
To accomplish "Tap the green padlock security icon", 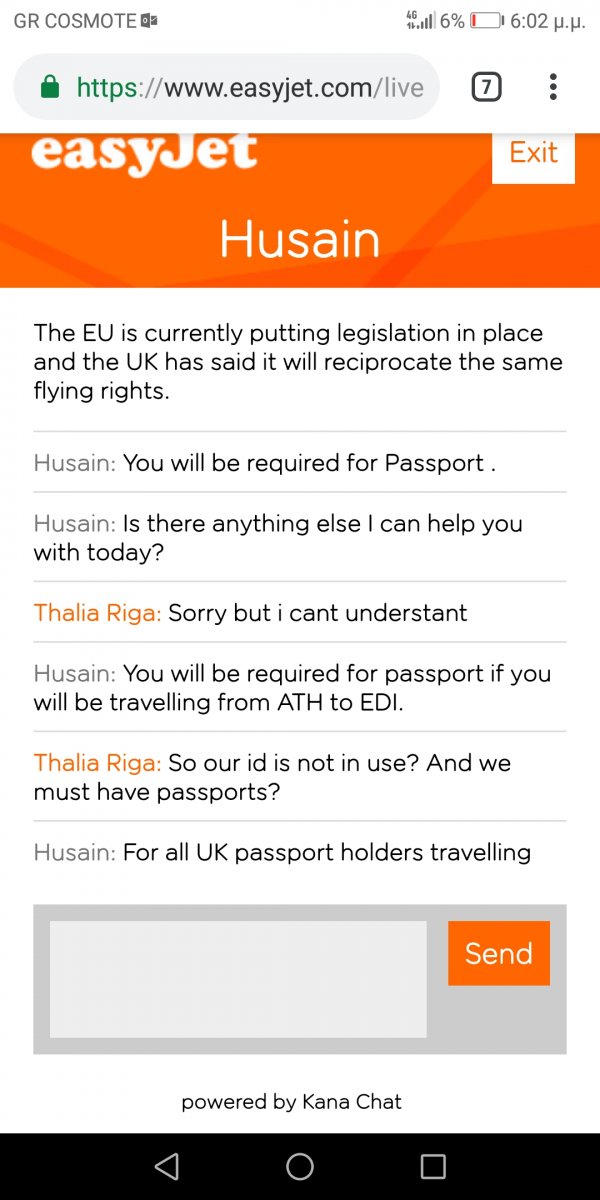I will (x=50, y=88).
